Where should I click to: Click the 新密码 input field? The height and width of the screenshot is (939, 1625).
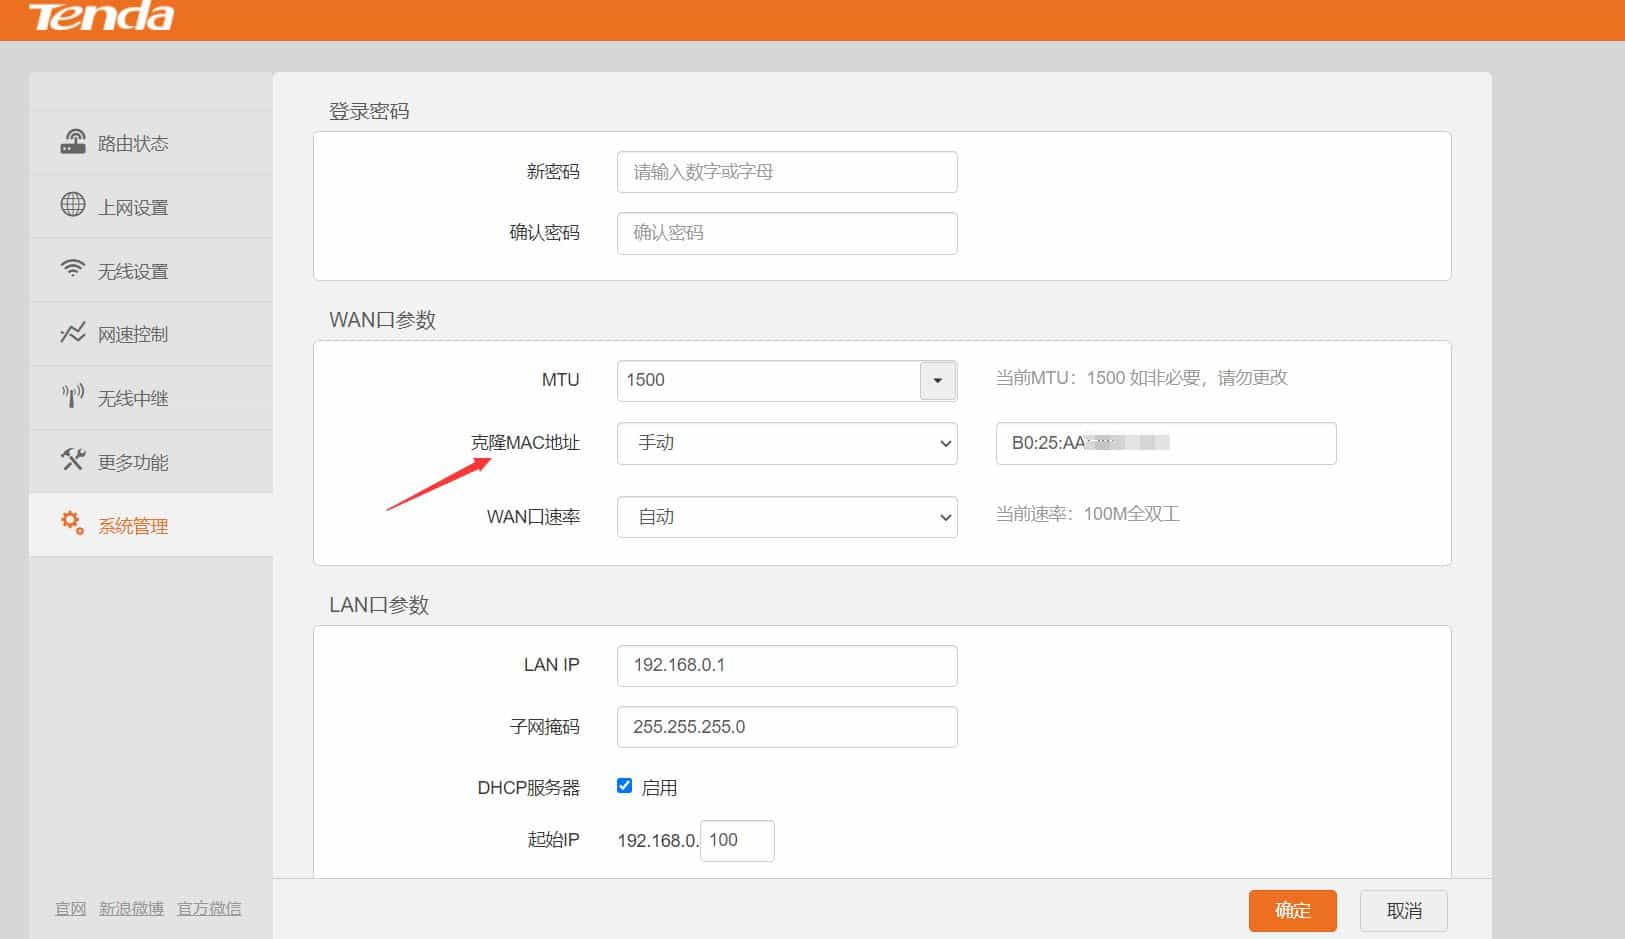[x=787, y=172]
